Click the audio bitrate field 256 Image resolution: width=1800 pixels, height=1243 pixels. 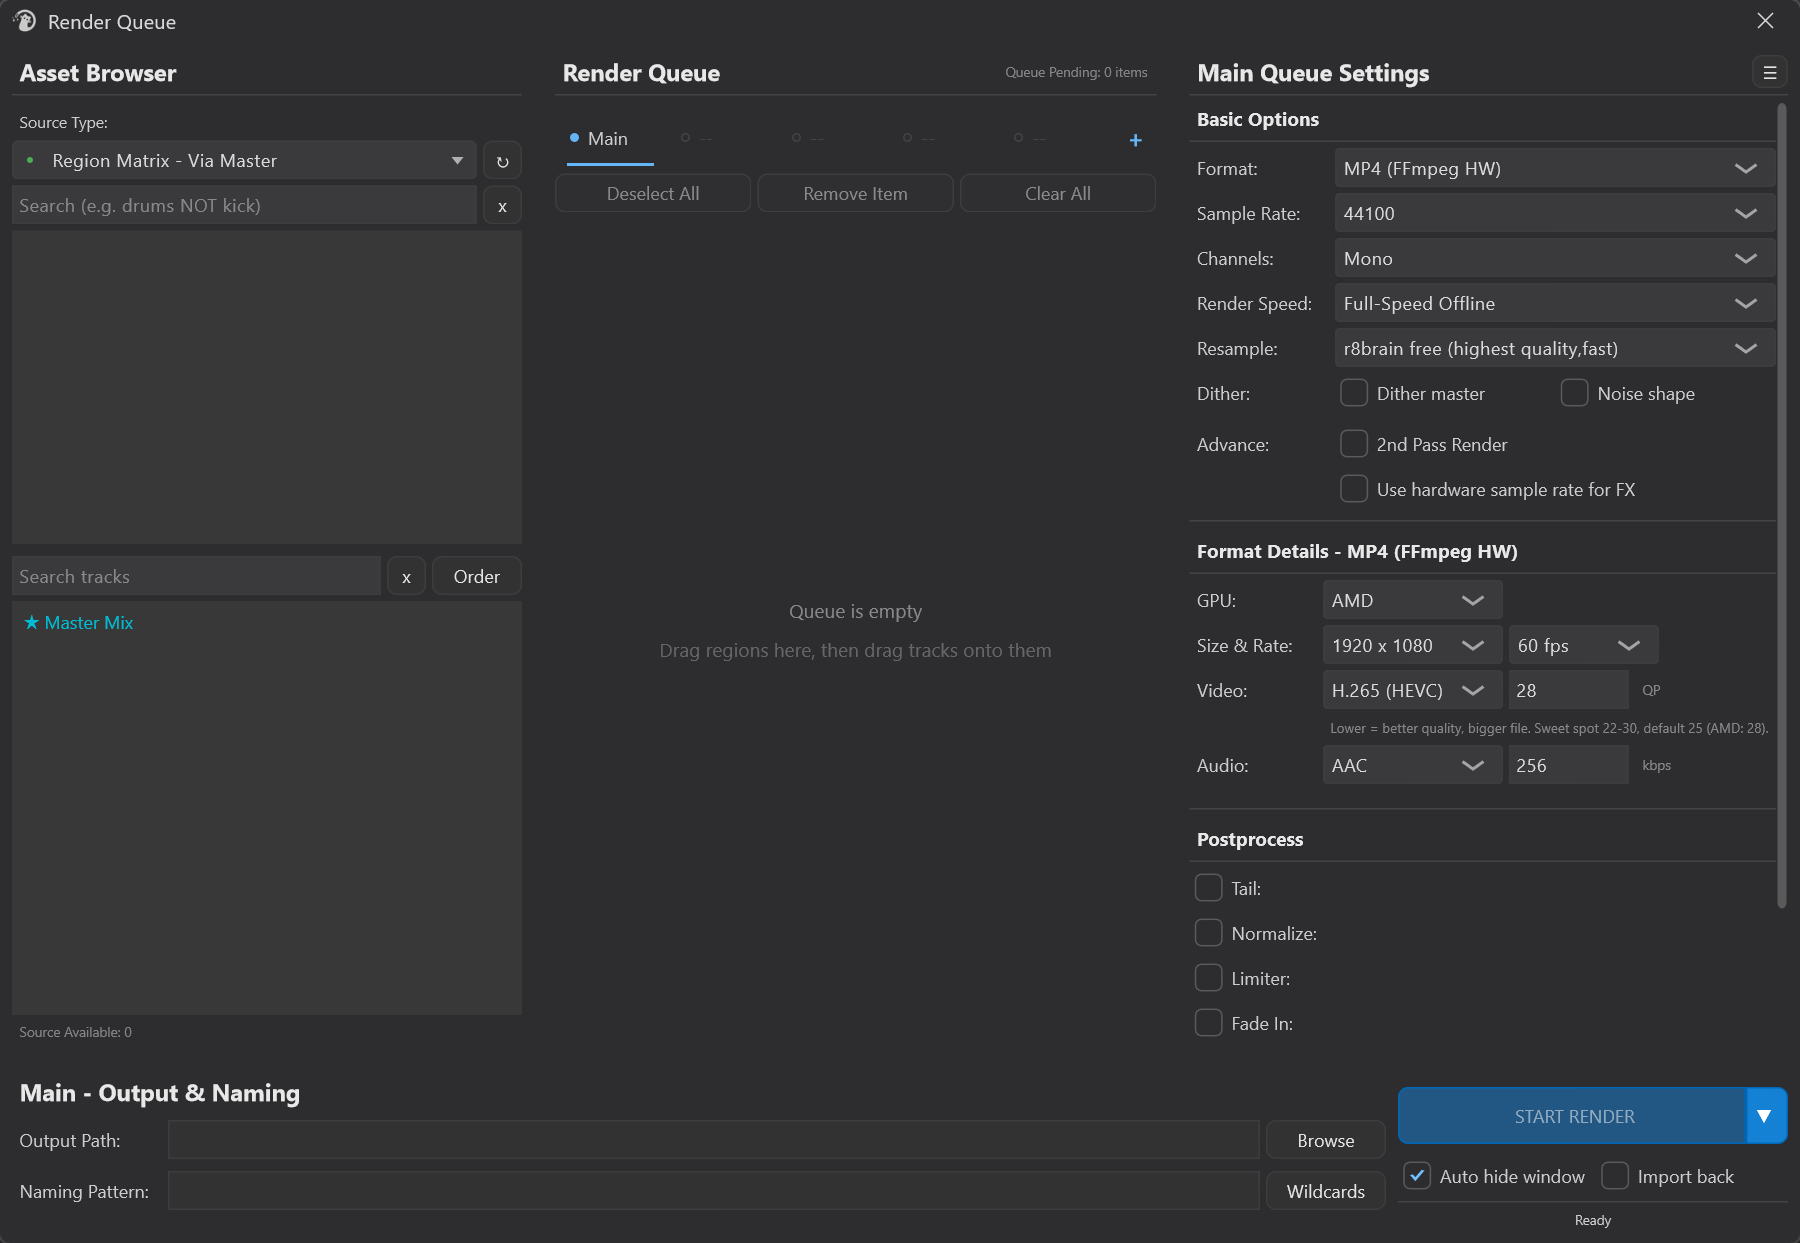click(x=1569, y=765)
